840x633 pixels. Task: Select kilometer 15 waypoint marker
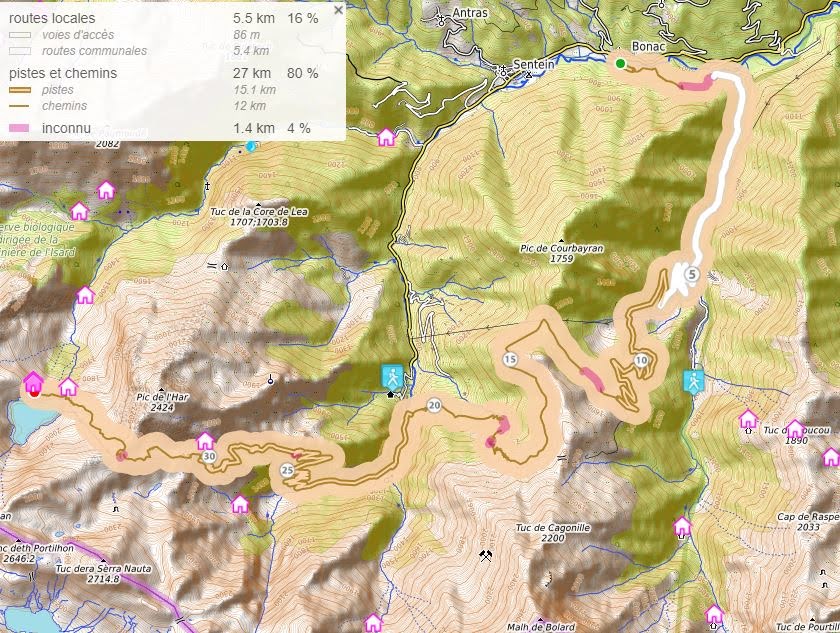click(x=510, y=359)
